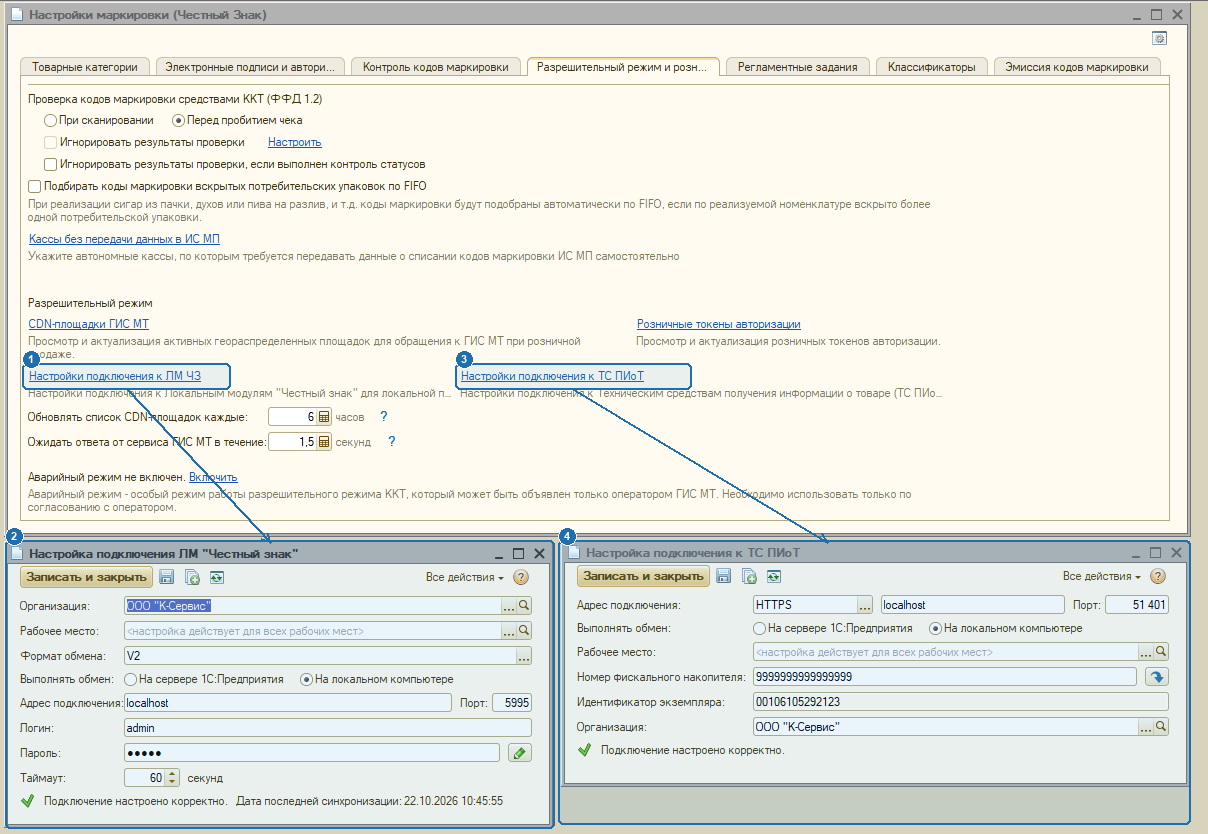Increase the Таймаут value with the spinner

coord(172,773)
